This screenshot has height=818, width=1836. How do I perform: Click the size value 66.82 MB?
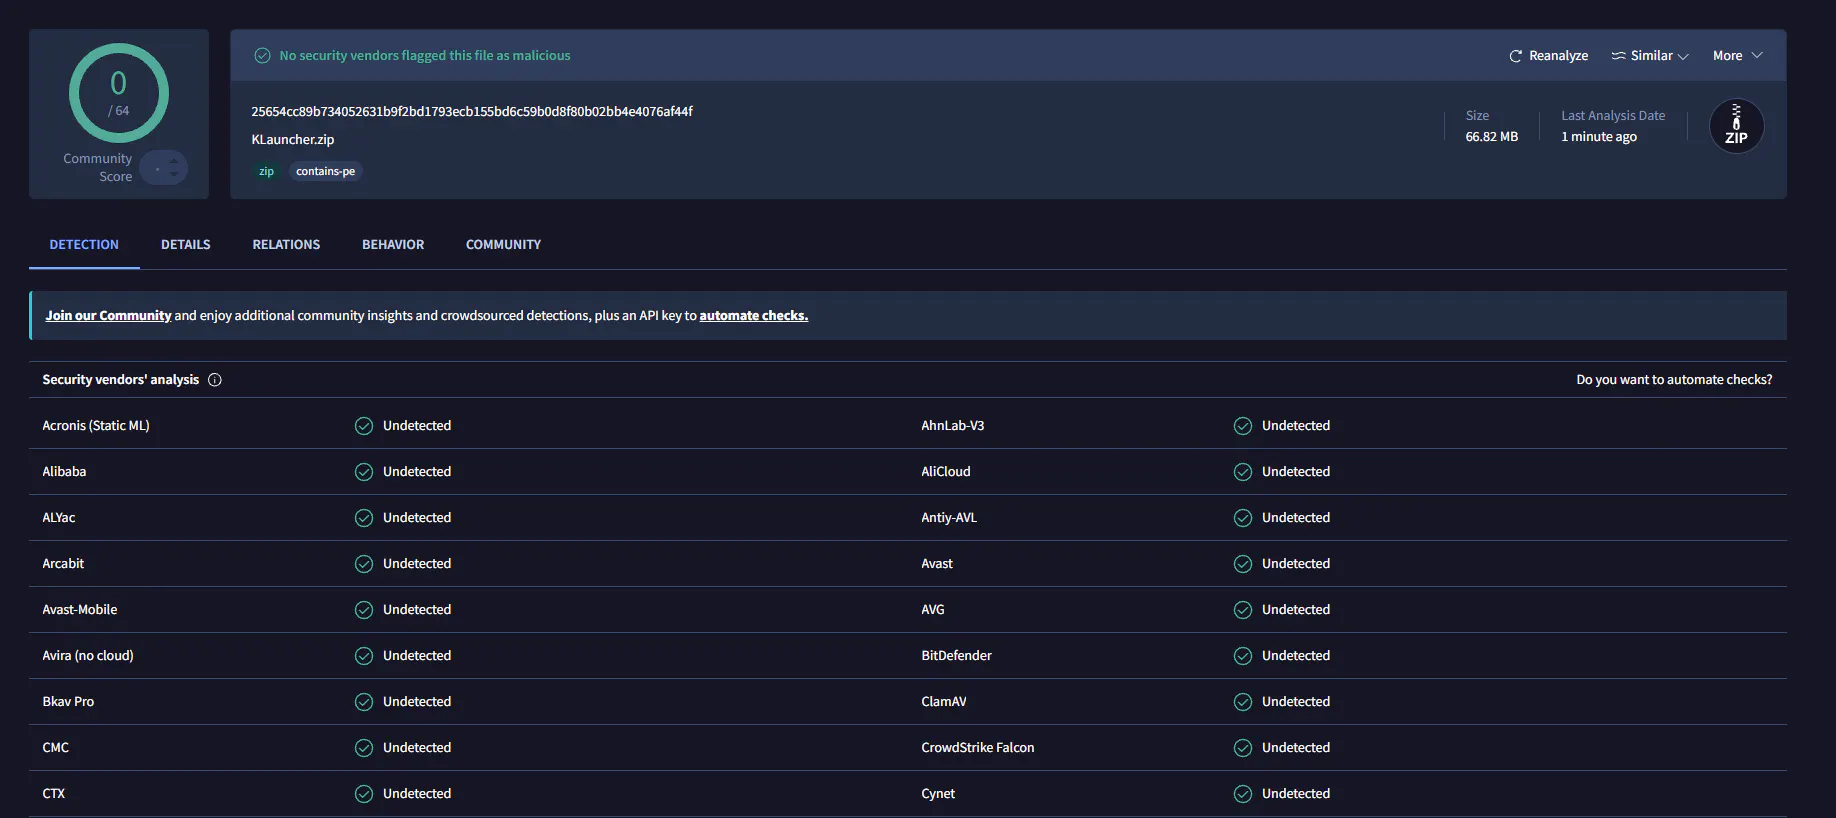(1492, 137)
